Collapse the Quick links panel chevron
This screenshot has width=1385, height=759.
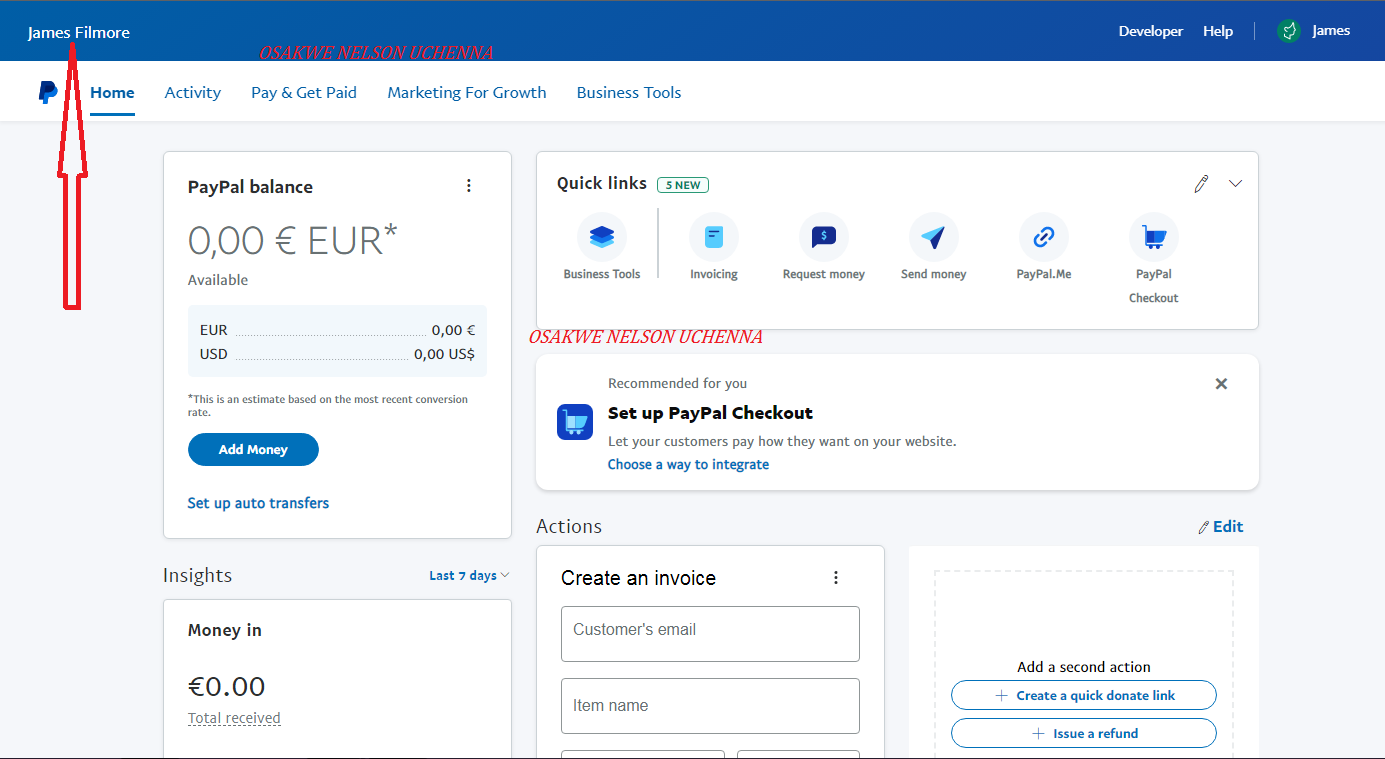click(x=1236, y=184)
